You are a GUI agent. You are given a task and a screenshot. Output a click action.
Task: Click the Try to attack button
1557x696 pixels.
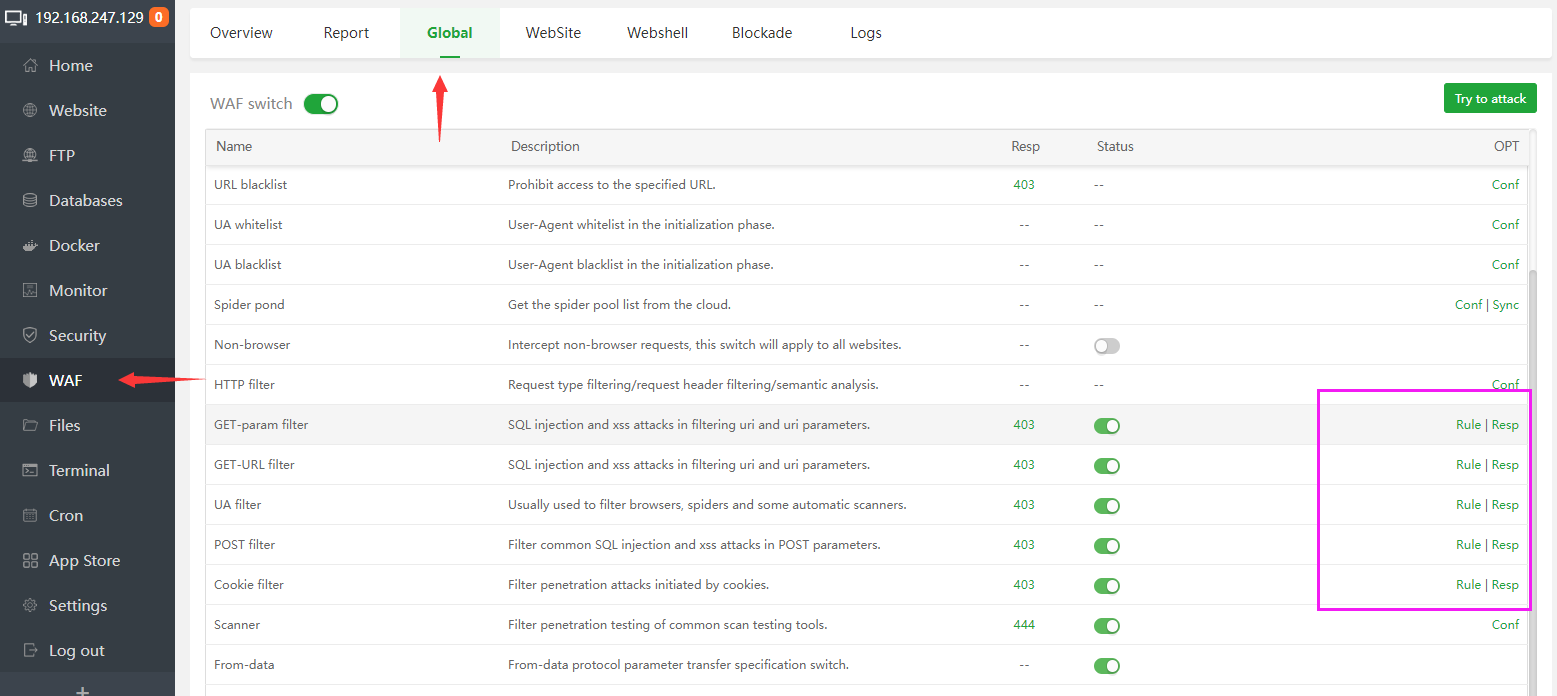(x=1490, y=99)
